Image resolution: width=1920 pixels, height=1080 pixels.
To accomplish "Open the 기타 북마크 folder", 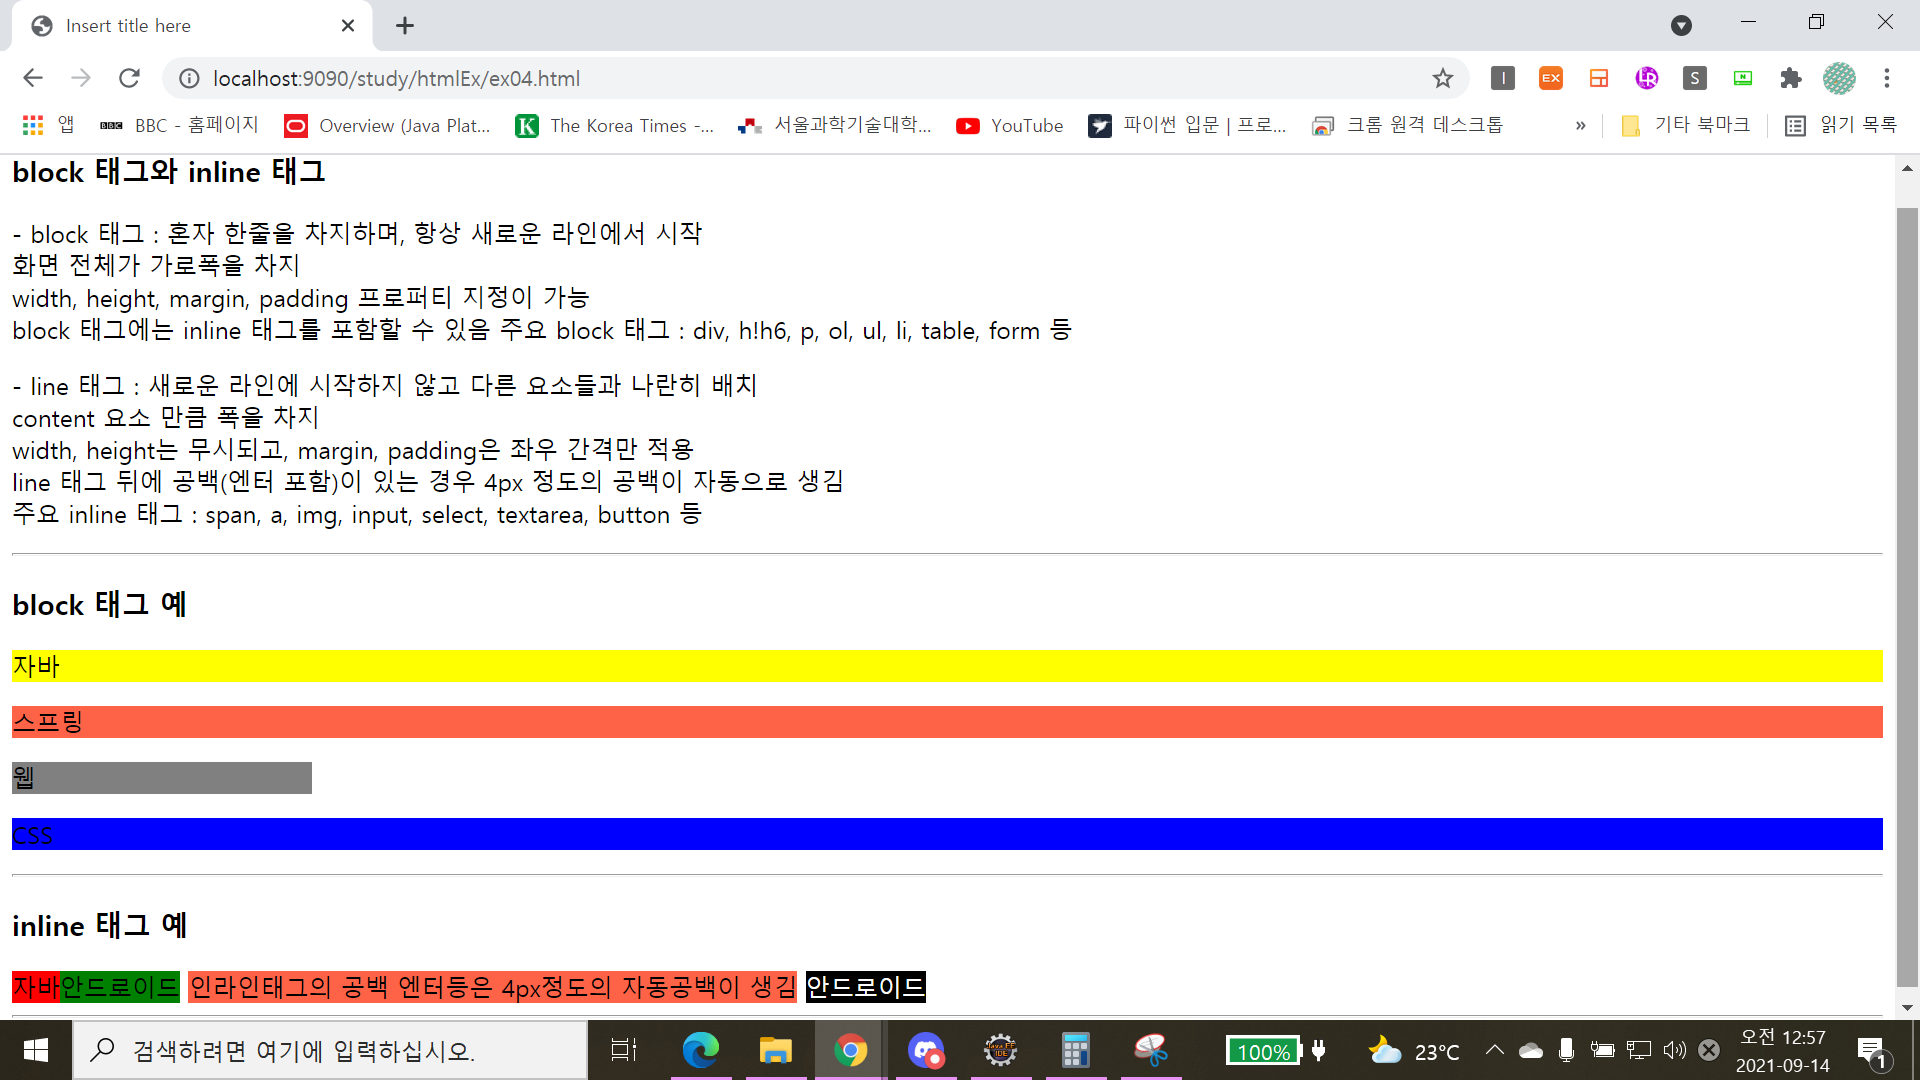I will [1686, 125].
